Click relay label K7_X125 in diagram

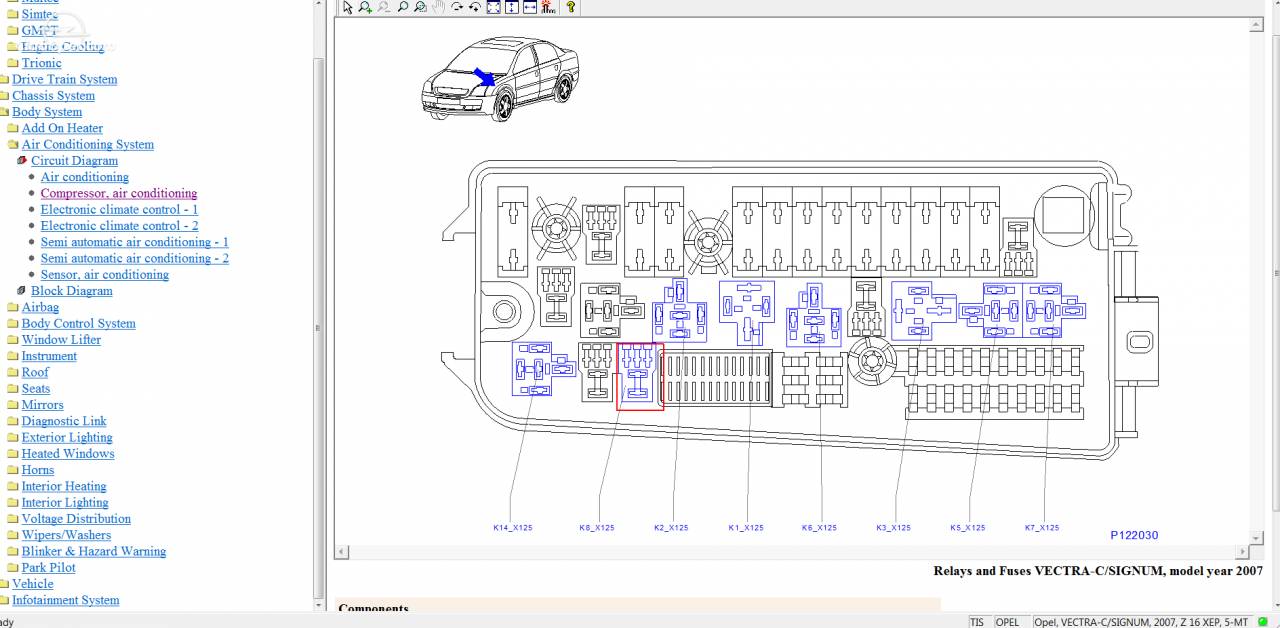1042,528
